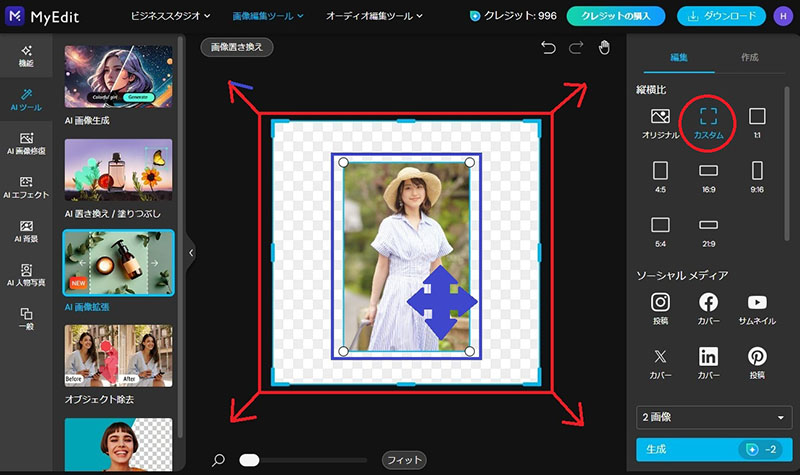Click the 生成 generate button

tap(714, 449)
